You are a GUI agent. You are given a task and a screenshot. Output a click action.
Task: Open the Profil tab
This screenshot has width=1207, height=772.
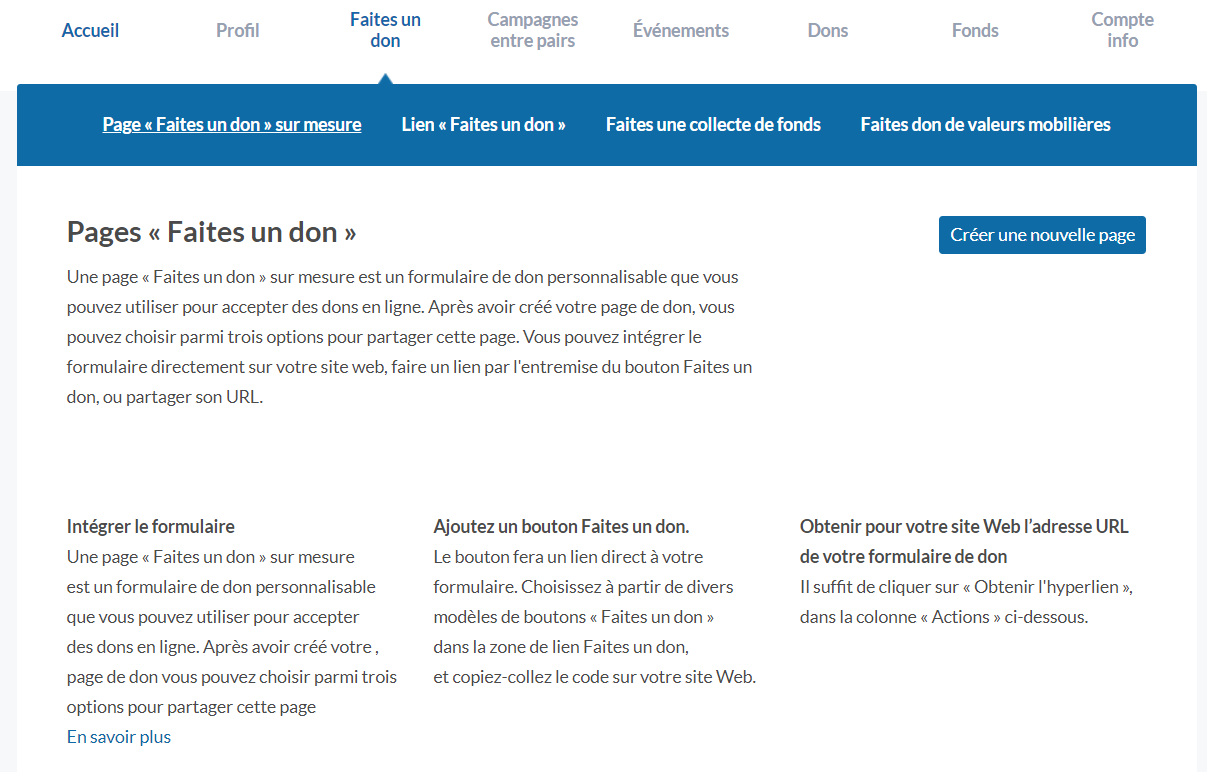tap(237, 31)
